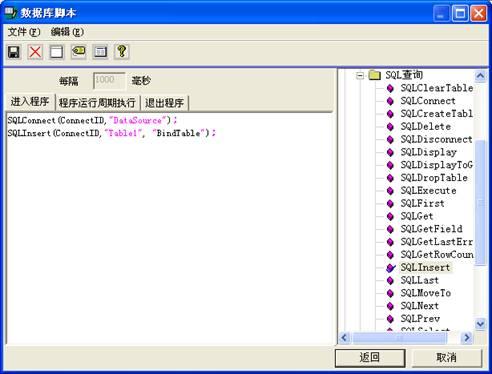Select the SQL查询 folder label

coord(404,75)
